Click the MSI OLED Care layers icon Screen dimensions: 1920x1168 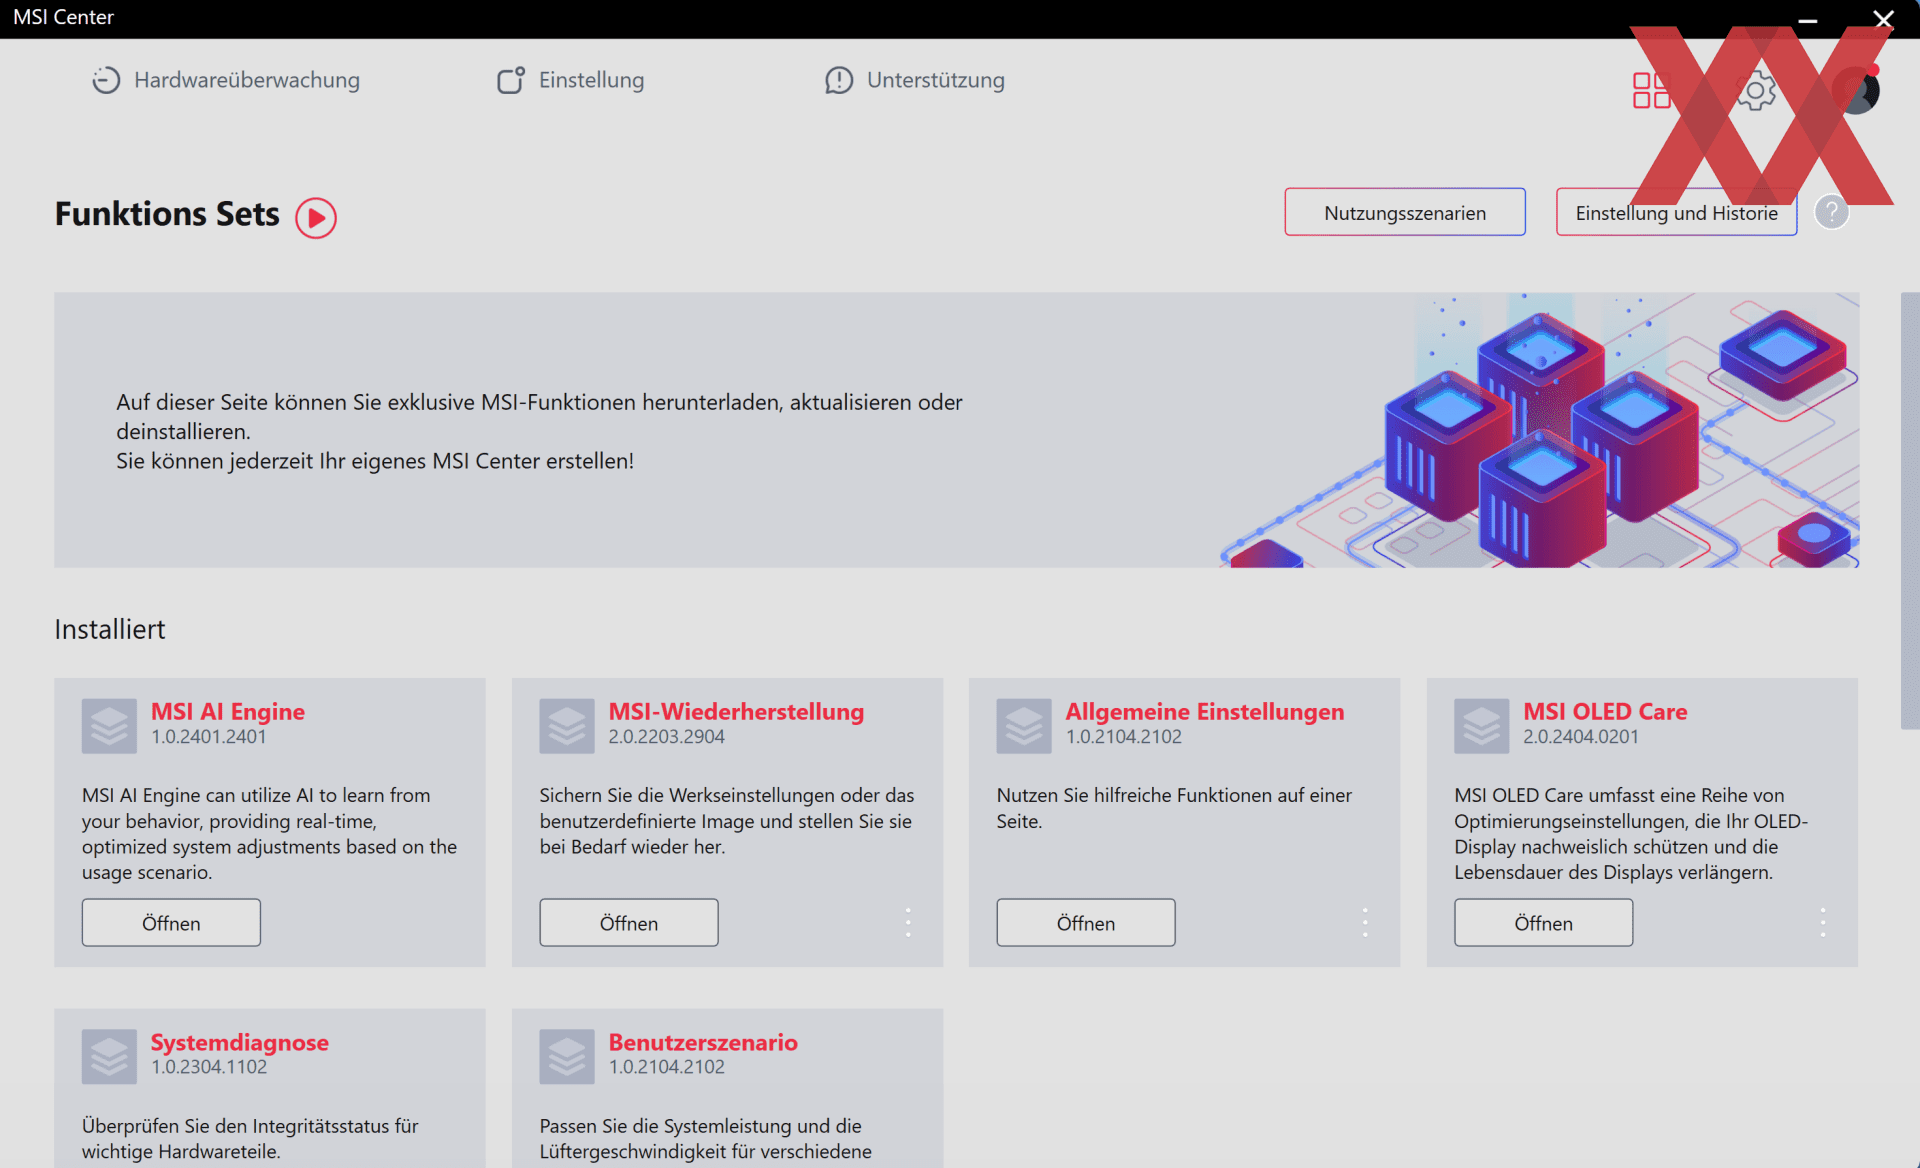coord(1482,726)
